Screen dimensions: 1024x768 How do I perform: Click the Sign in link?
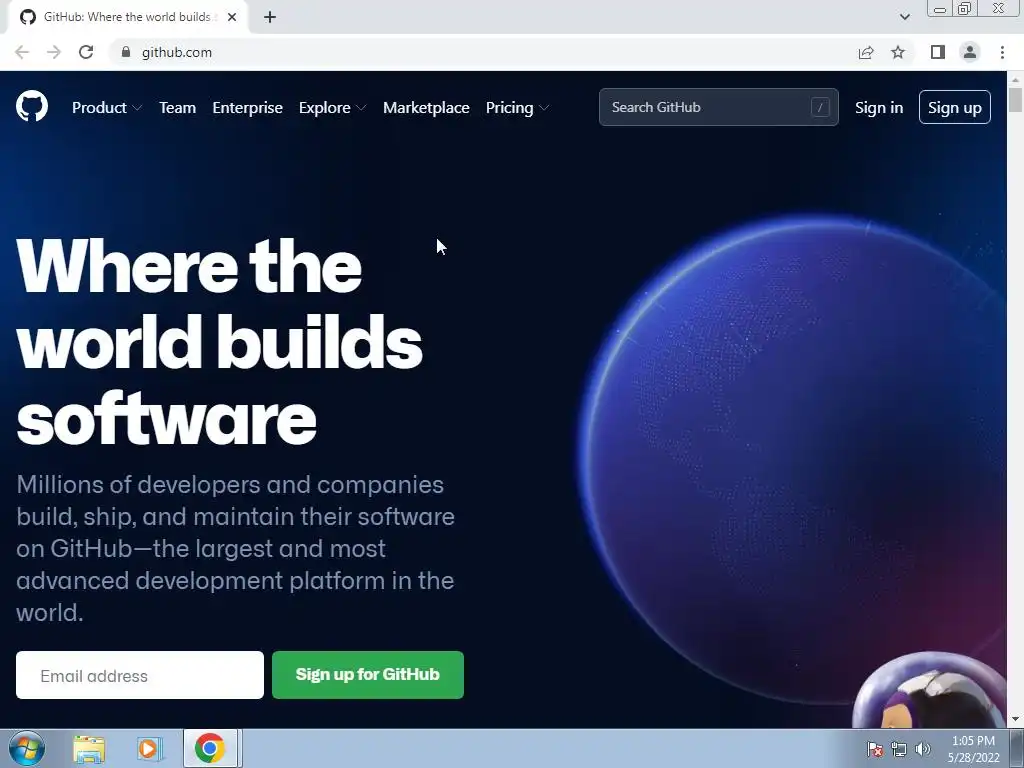[x=879, y=108]
